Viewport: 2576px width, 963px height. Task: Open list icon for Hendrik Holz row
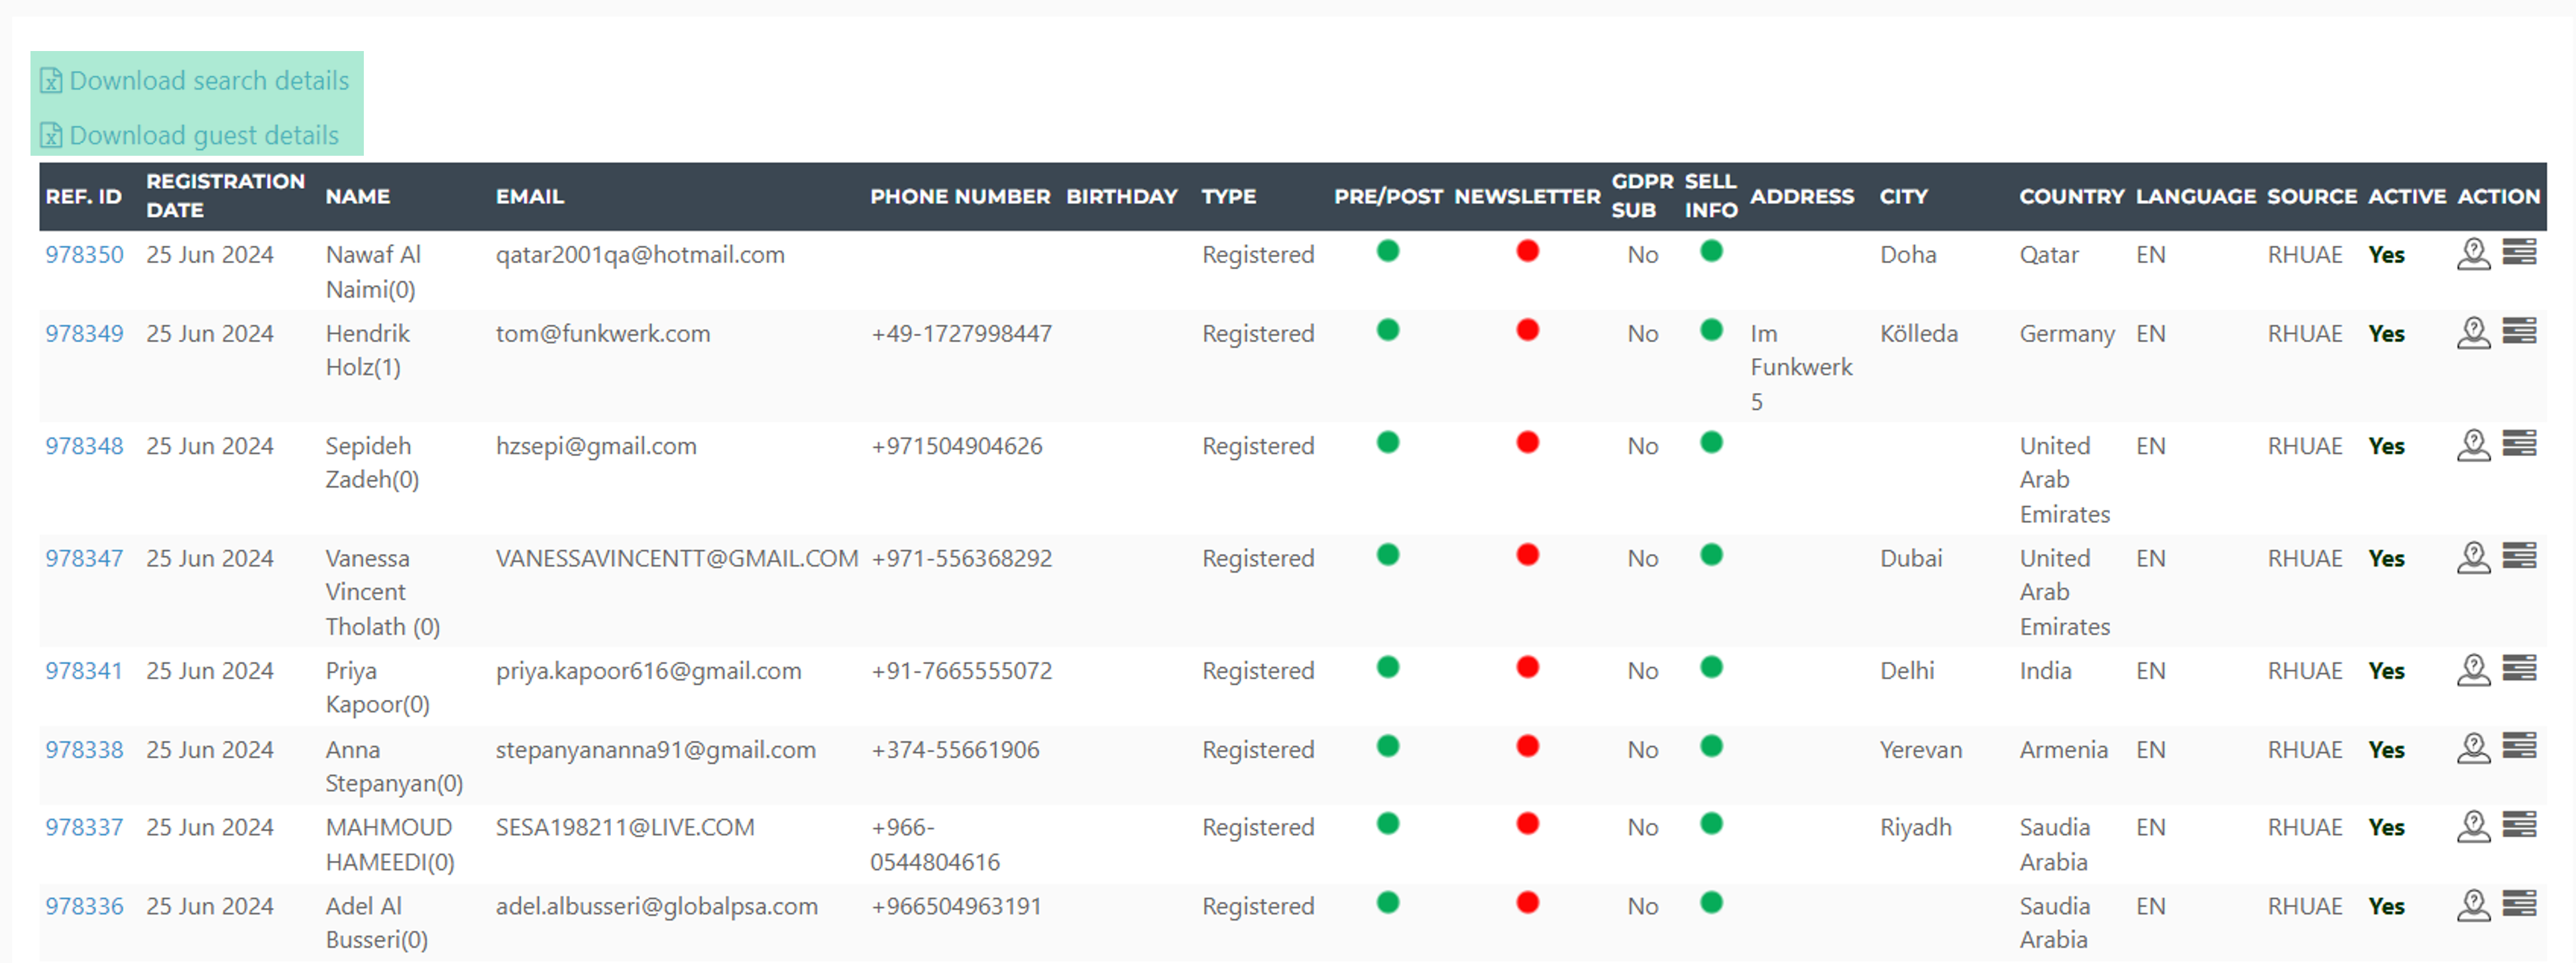[2519, 330]
